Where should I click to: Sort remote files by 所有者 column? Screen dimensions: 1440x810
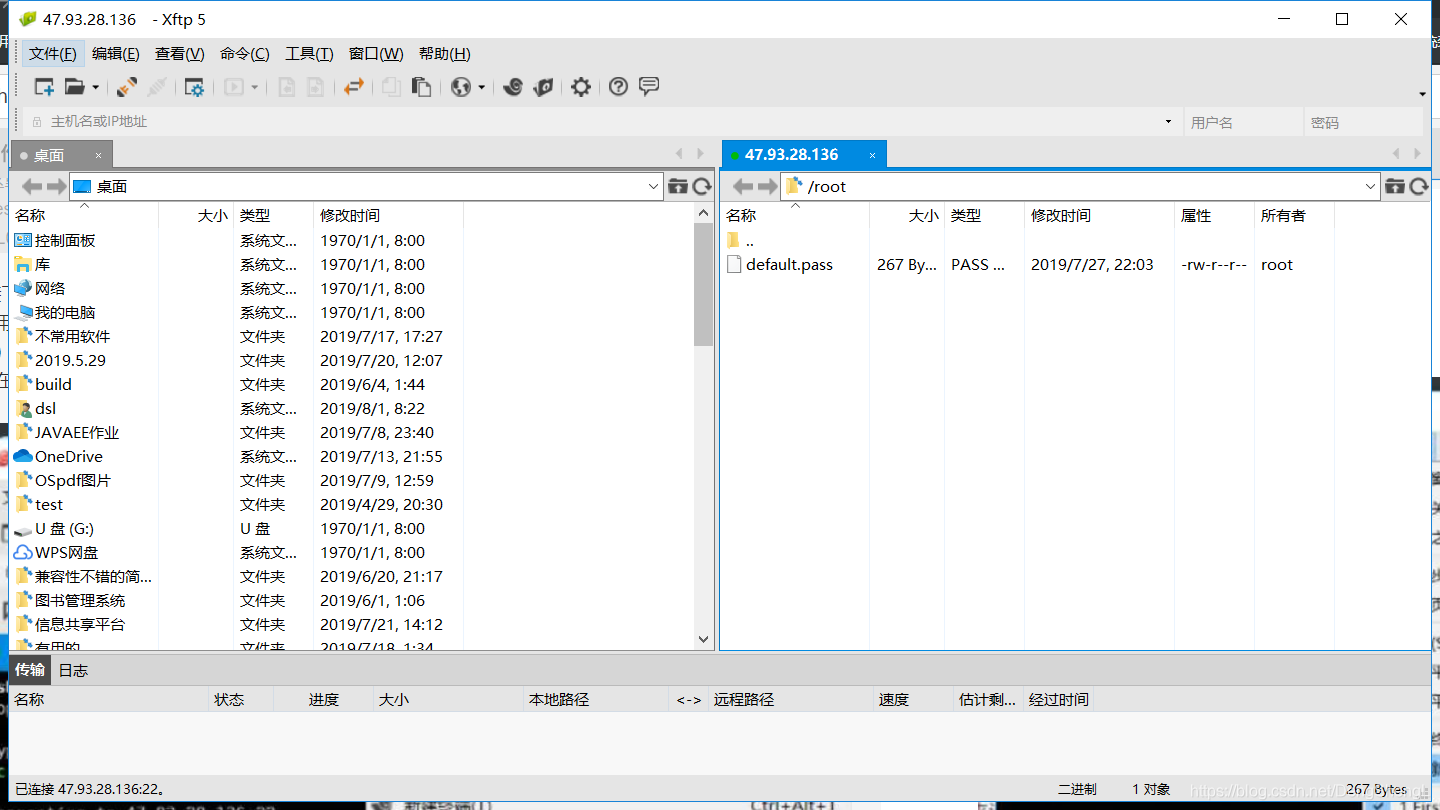pyautogui.click(x=1283, y=215)
